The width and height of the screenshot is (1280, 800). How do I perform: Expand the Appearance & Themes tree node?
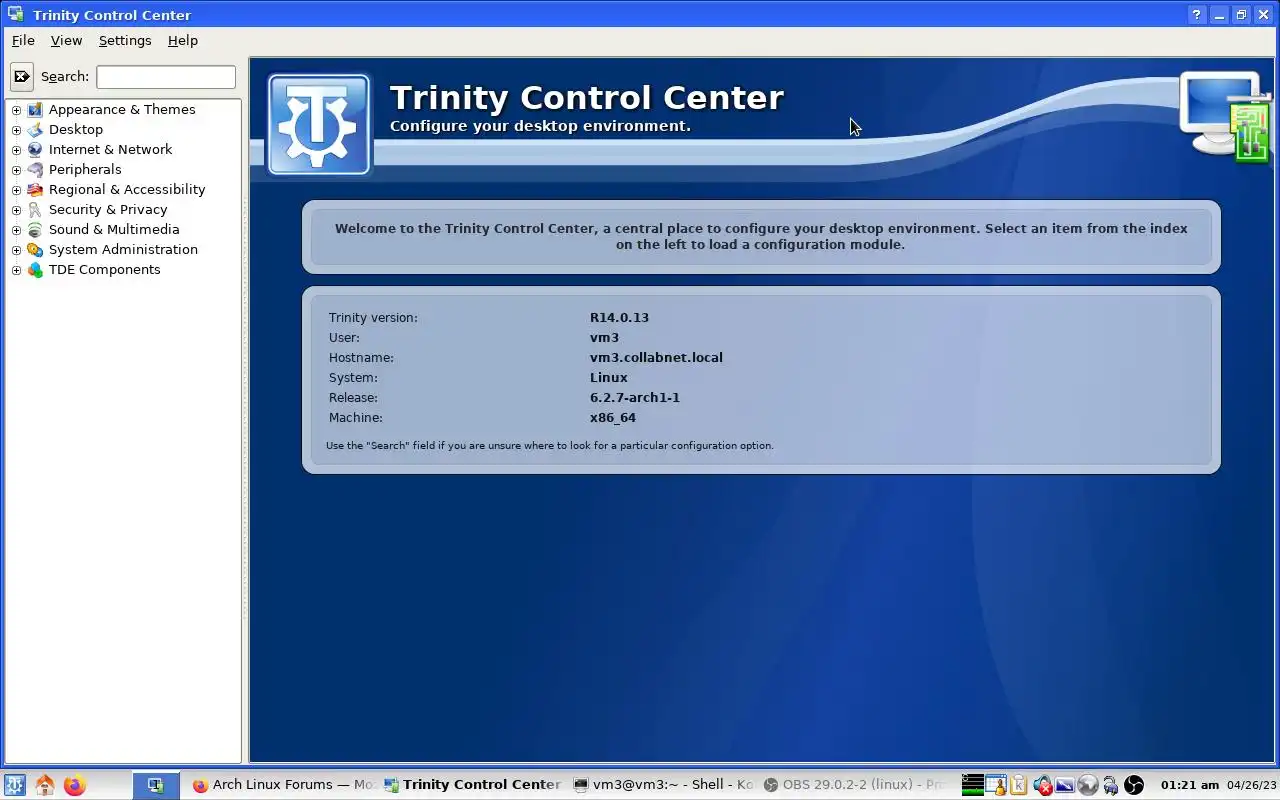click(16, 110)
